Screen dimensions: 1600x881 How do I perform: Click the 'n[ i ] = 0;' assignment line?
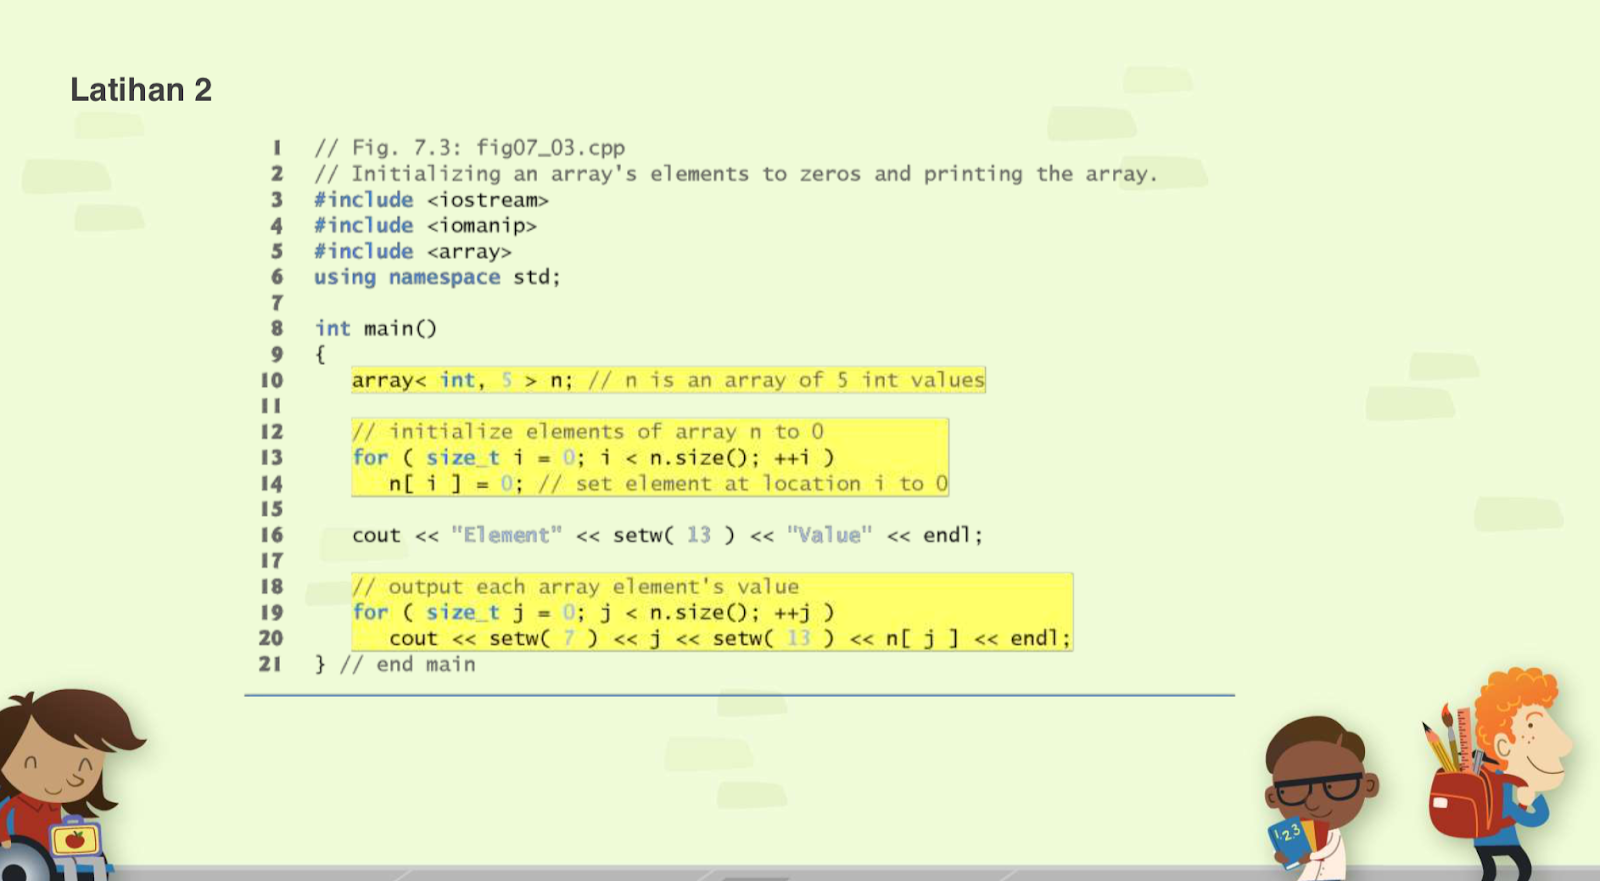tap(668, 484)
